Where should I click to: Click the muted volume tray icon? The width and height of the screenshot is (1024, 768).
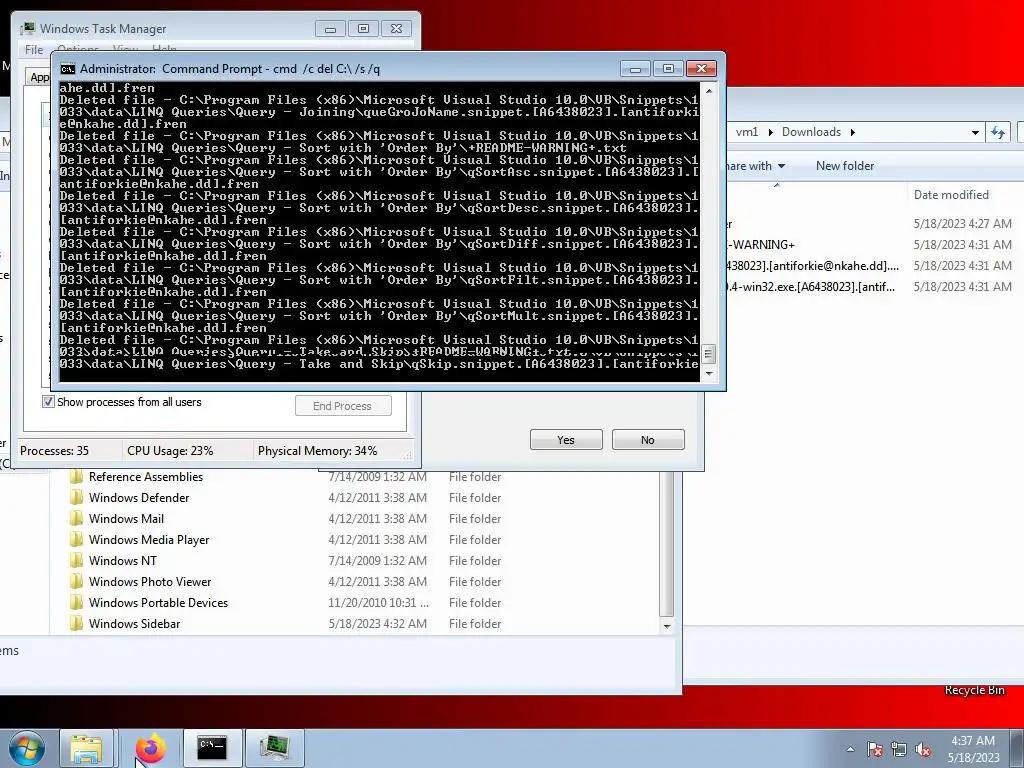[x=923, y=749]
